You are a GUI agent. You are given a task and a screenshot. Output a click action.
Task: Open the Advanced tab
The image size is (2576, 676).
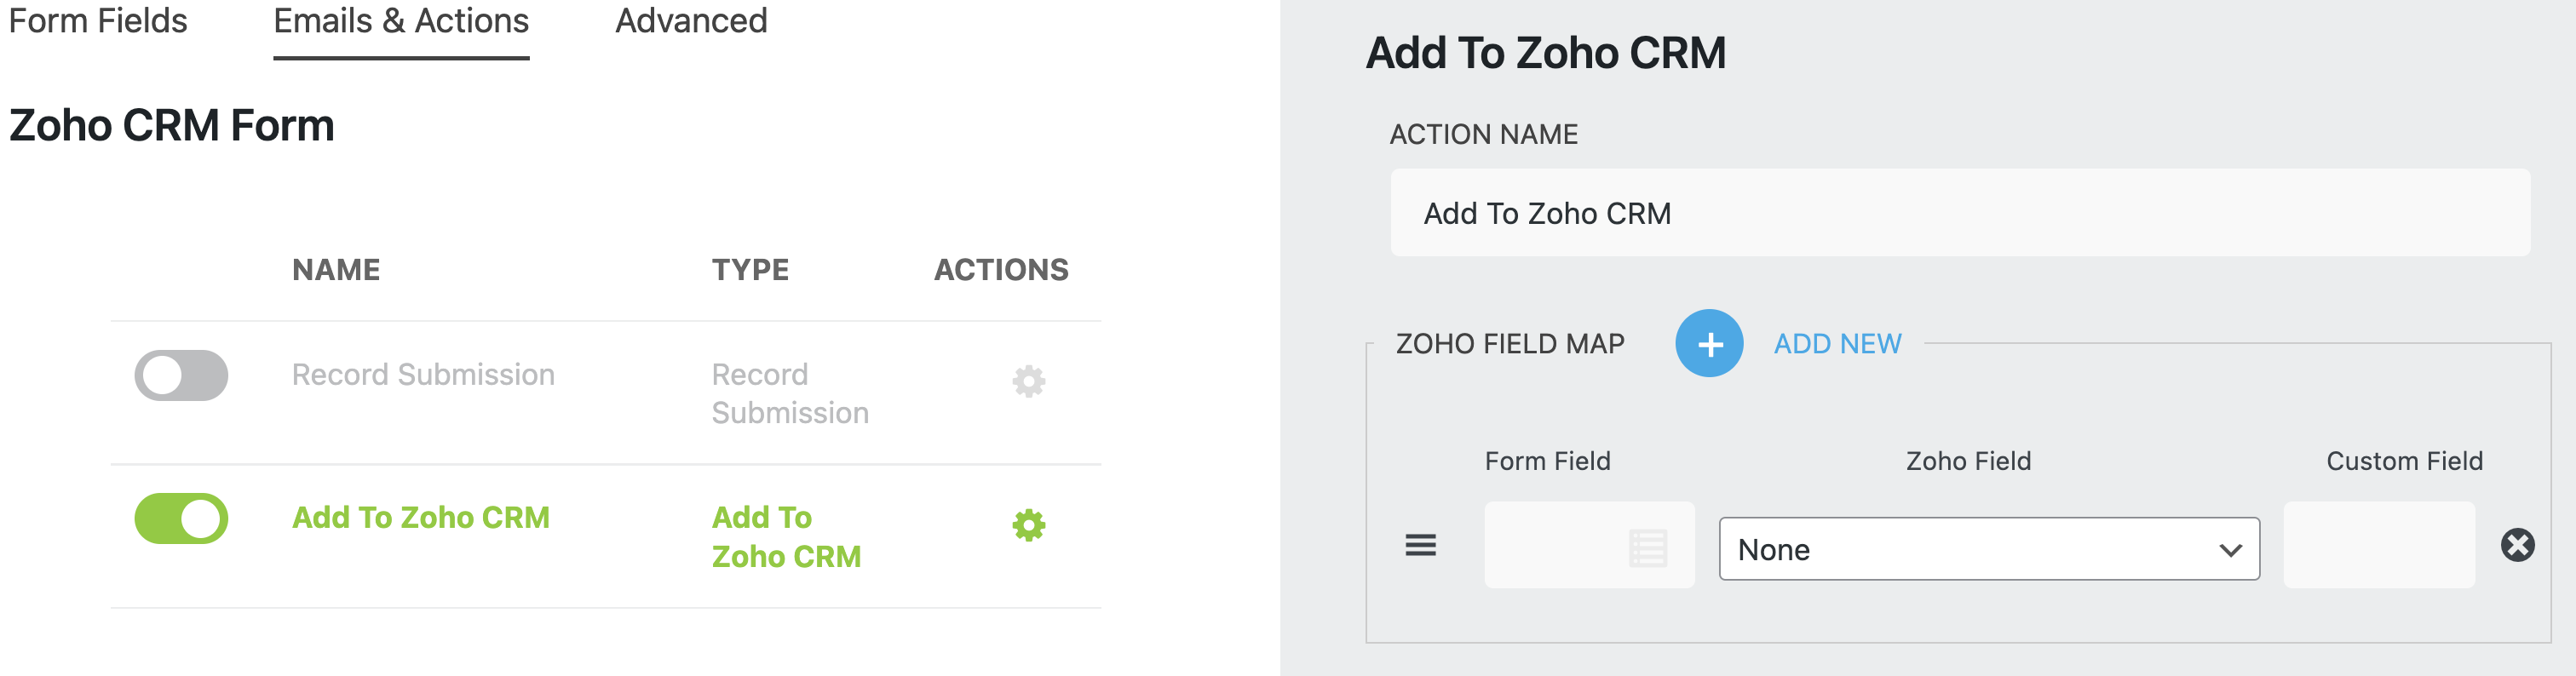[x=691, y=21]
